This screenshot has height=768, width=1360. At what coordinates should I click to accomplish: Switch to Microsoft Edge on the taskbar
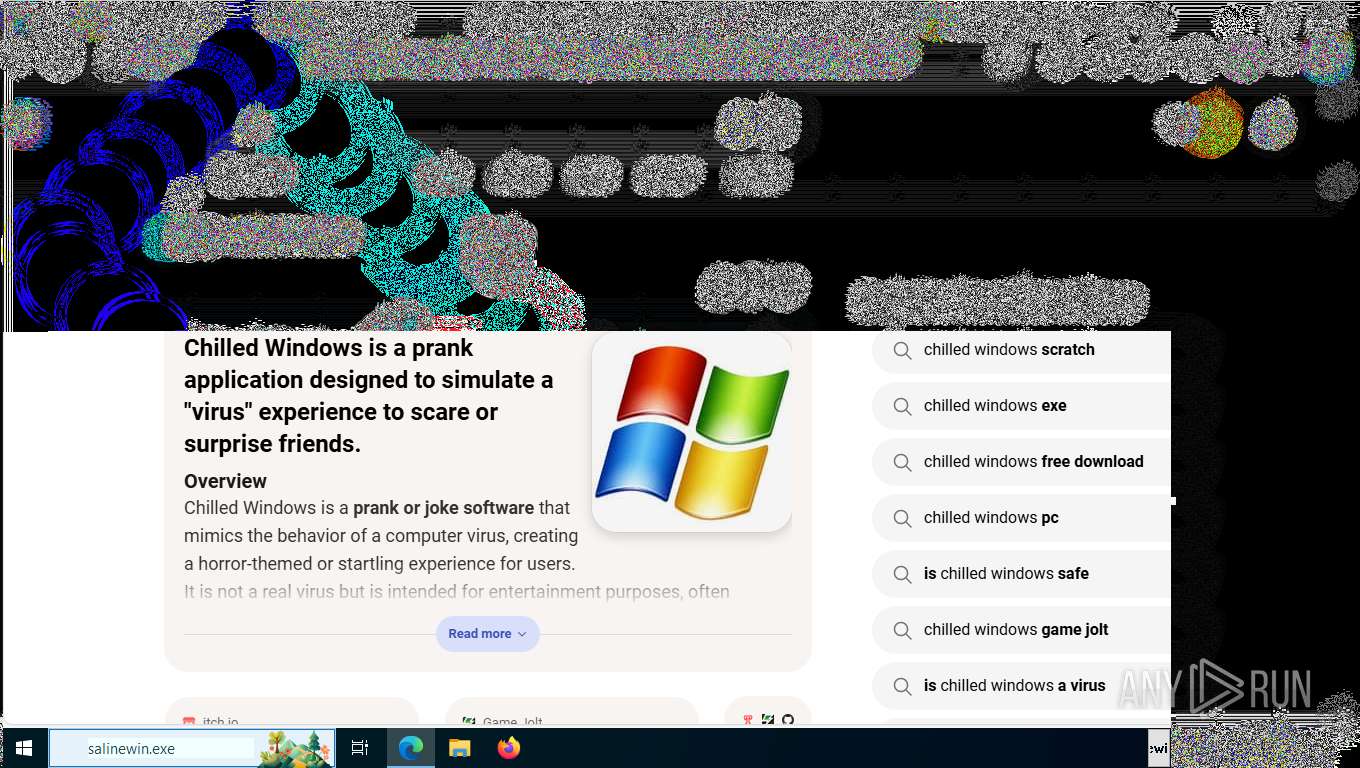(410, 748)
